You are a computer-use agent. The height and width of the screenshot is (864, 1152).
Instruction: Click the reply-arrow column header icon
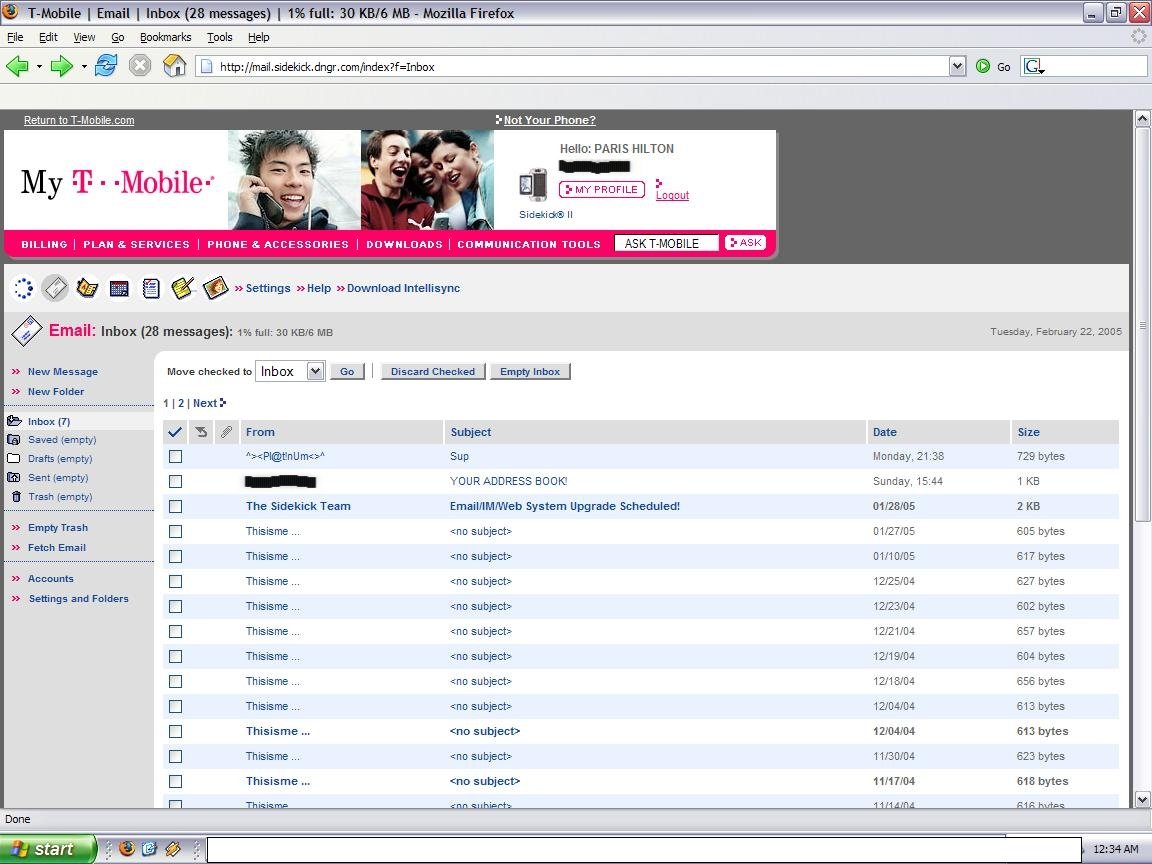pos(201,432)
